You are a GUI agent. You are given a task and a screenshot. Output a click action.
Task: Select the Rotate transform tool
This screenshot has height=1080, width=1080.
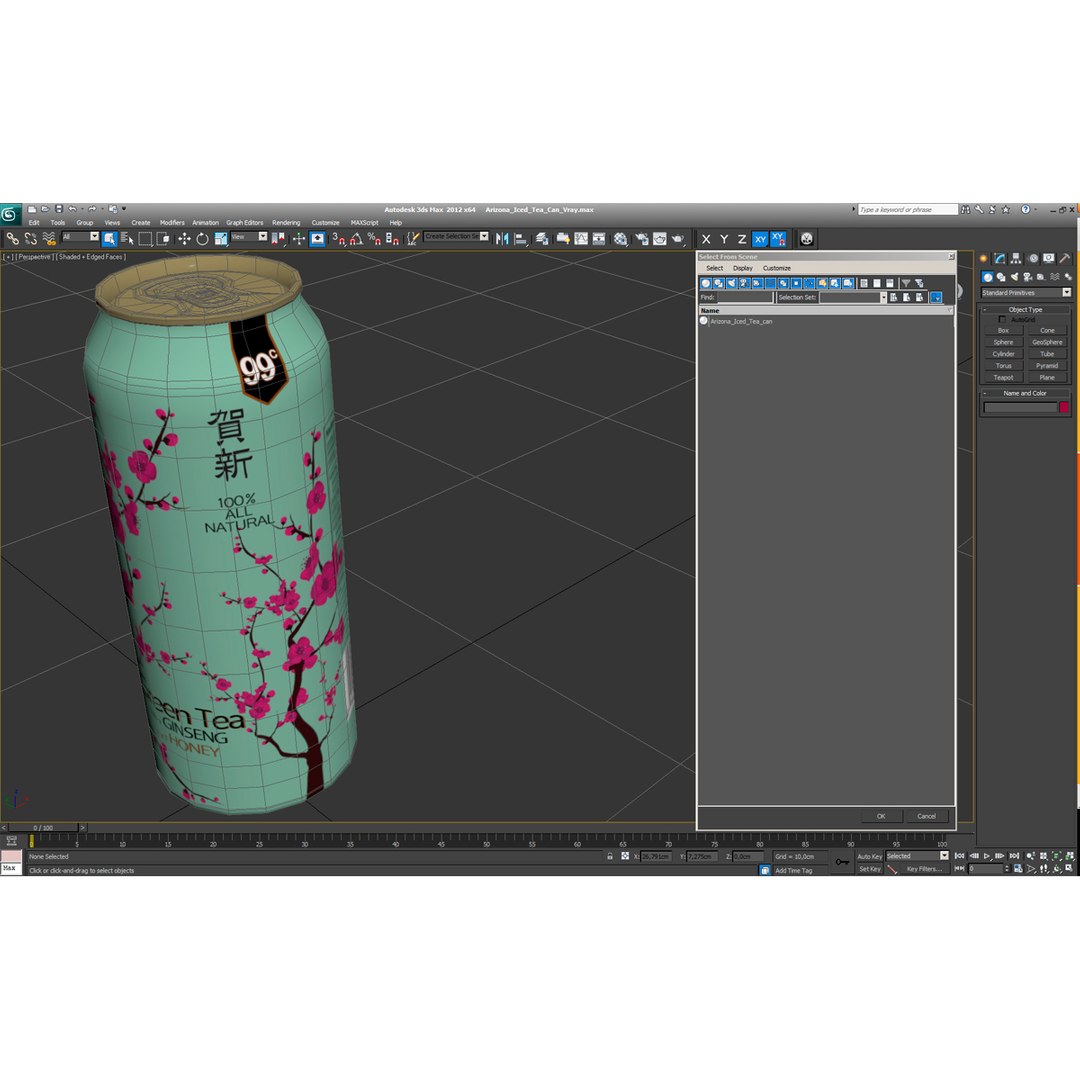coord(202,239)
